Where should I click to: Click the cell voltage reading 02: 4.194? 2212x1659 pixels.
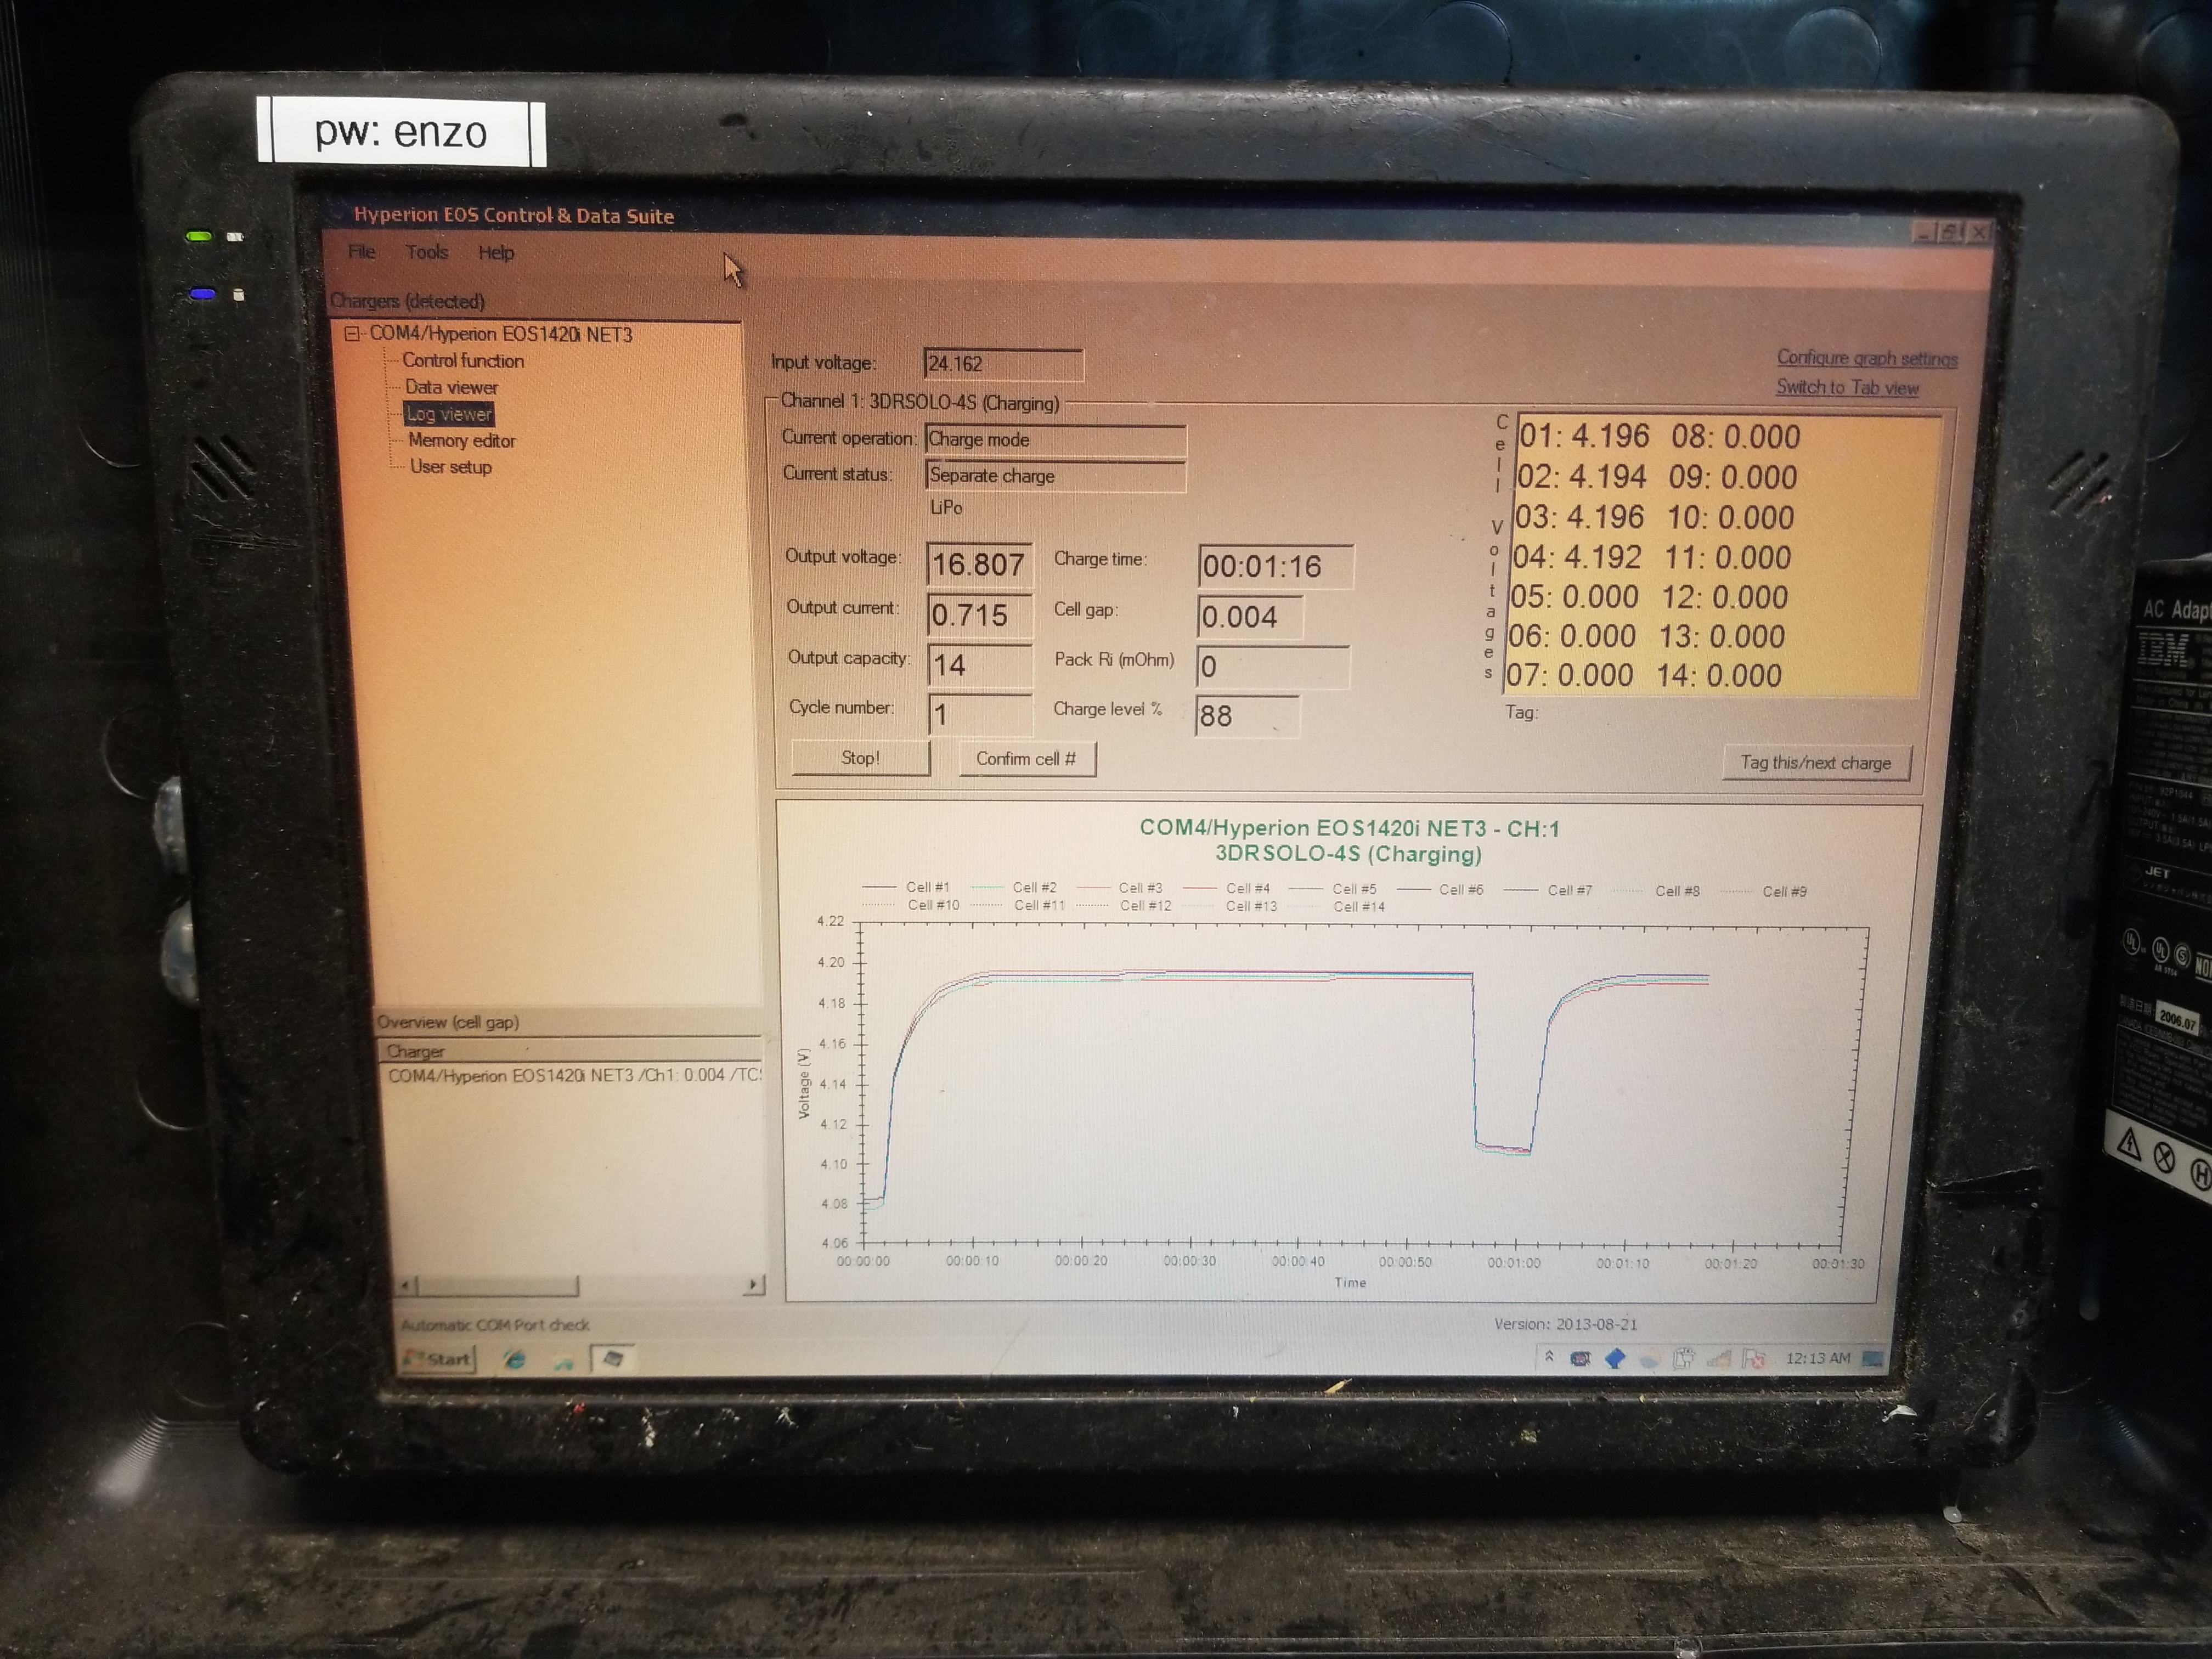click(1581, 477)
